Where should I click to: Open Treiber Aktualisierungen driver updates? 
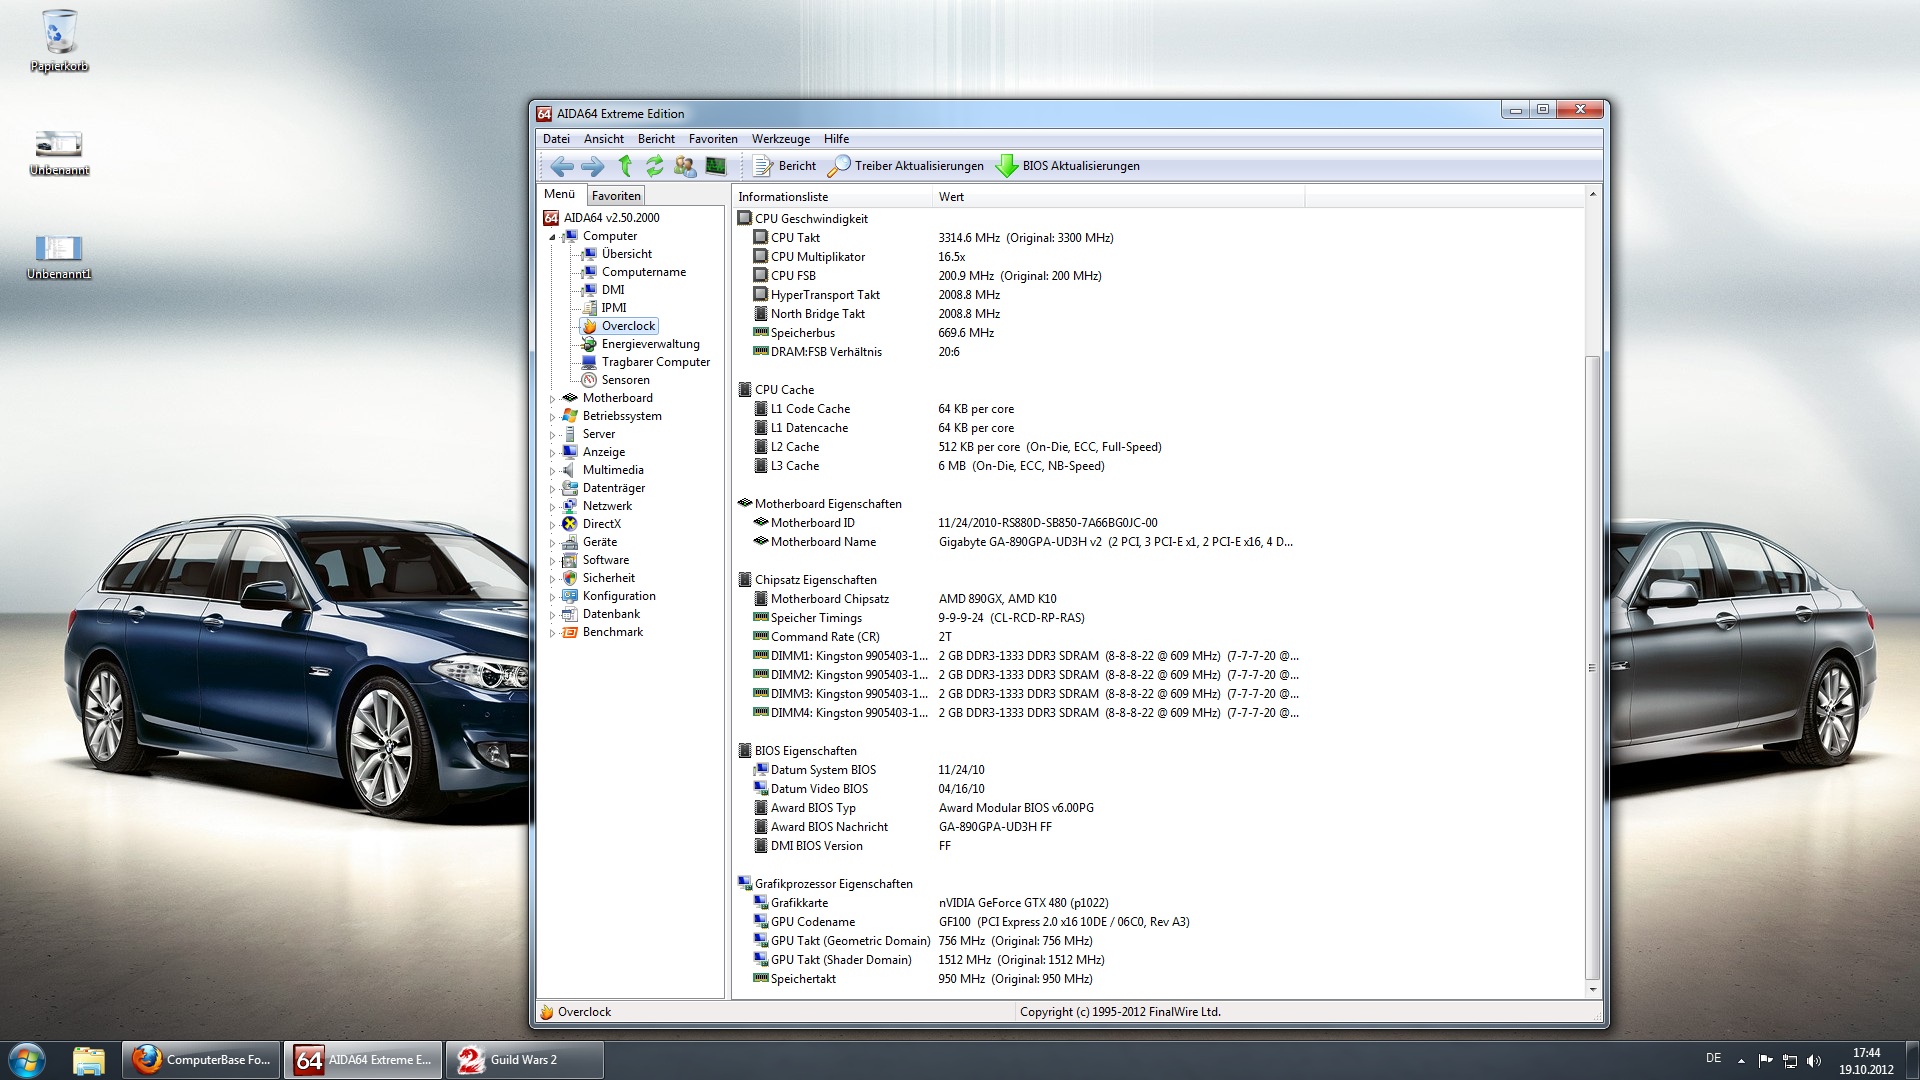906,166
